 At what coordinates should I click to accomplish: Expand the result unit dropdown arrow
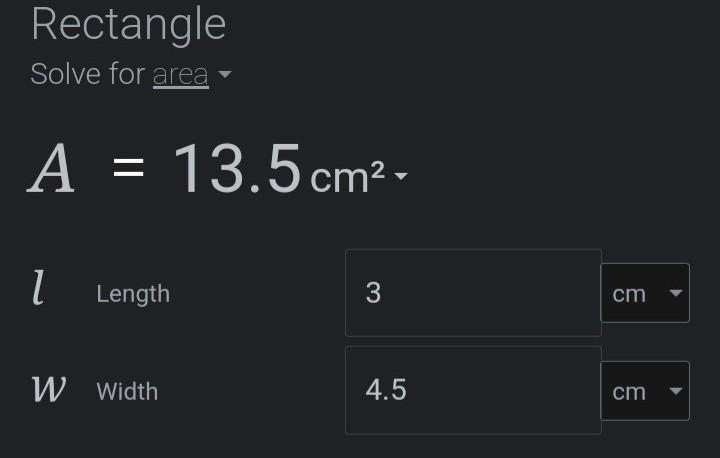coord(401,178)
